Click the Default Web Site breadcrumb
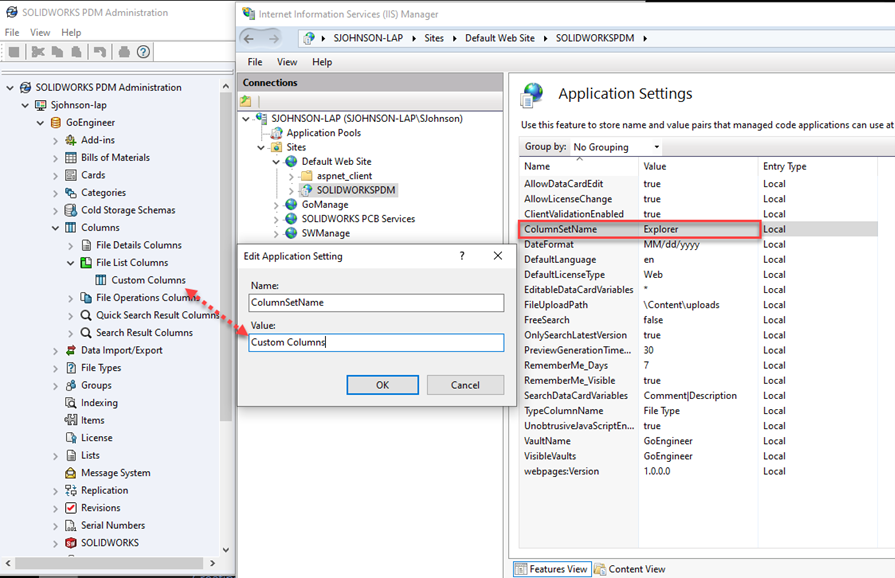The image size is (895, 578). click(x=500, y=38)
